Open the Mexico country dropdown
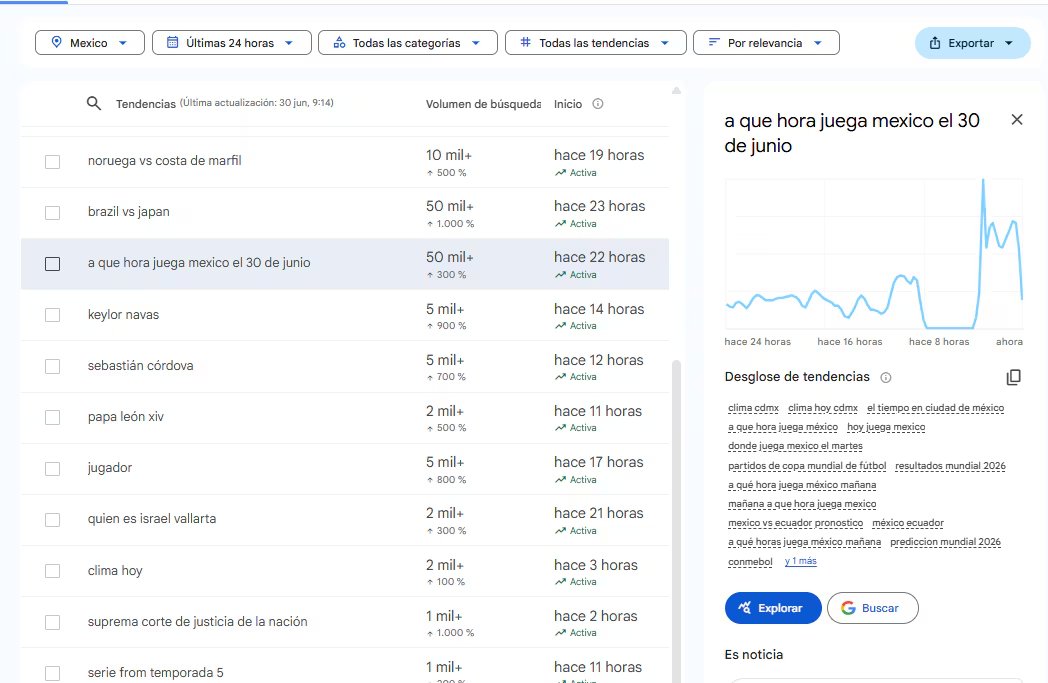This screenshot has width=1048, height=683. pos(90,43)
